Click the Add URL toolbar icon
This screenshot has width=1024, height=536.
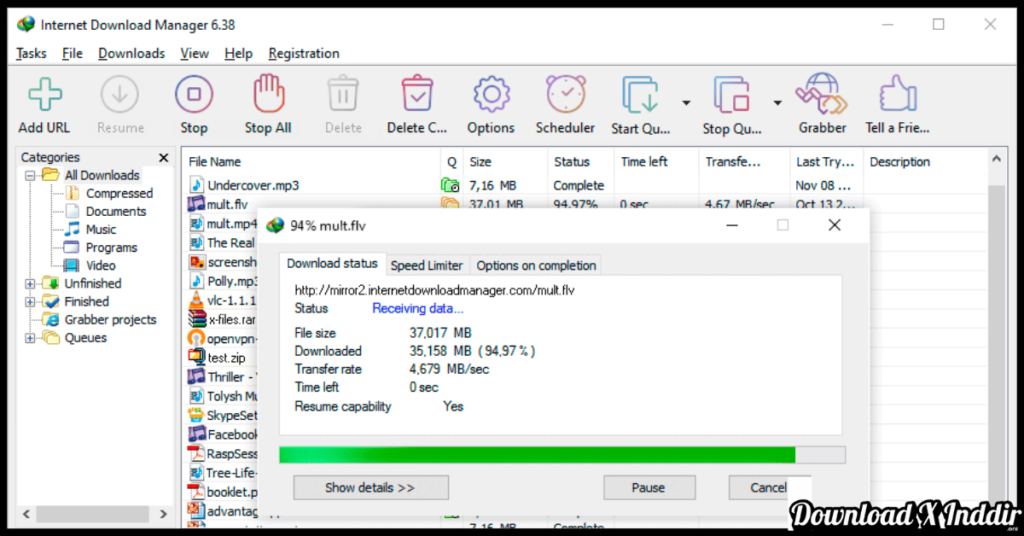pyautogui.click(x=44, y=96)
